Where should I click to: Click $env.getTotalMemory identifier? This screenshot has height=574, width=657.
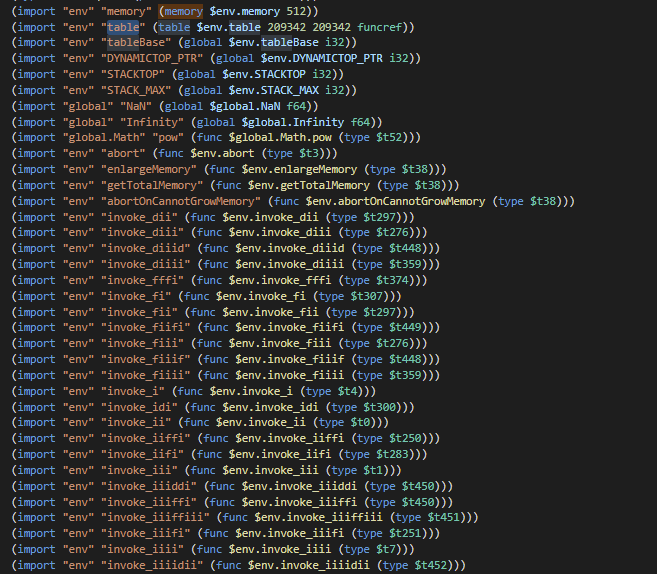[x=309, y=186]
